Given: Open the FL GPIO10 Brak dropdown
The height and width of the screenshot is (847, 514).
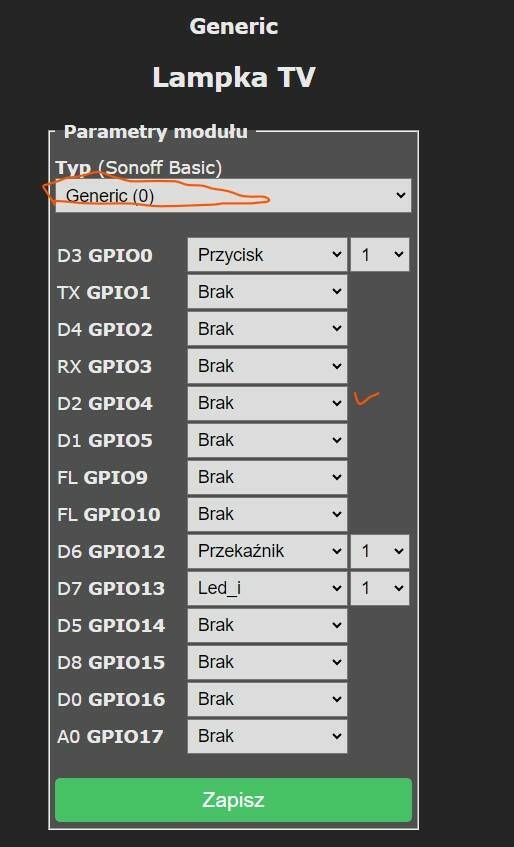Looking at the screenshot, I should (267, 514).
